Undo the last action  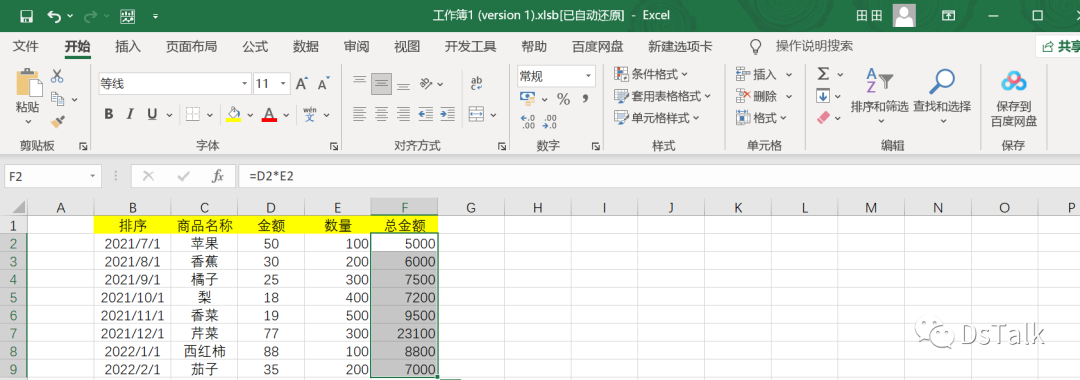point(54,16)
